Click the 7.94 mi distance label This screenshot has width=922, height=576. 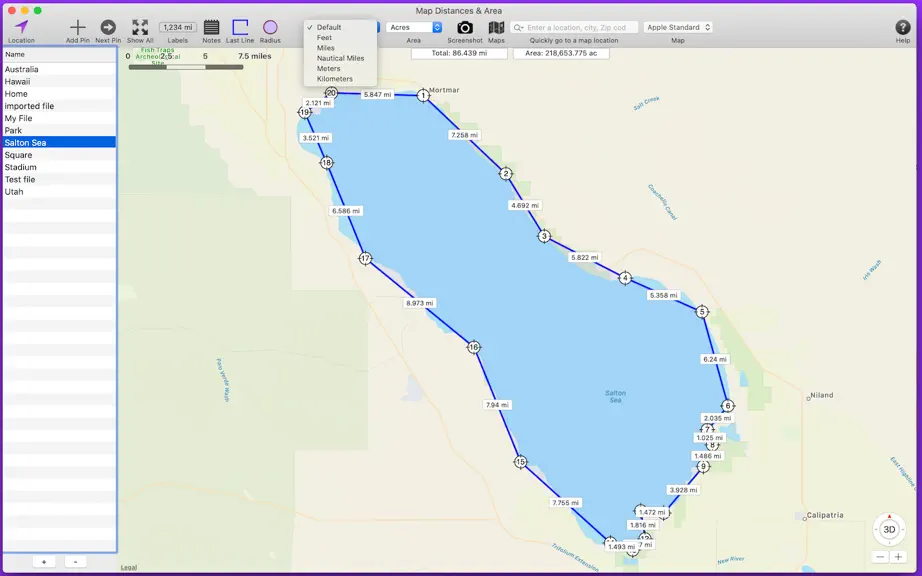(497, 405)
